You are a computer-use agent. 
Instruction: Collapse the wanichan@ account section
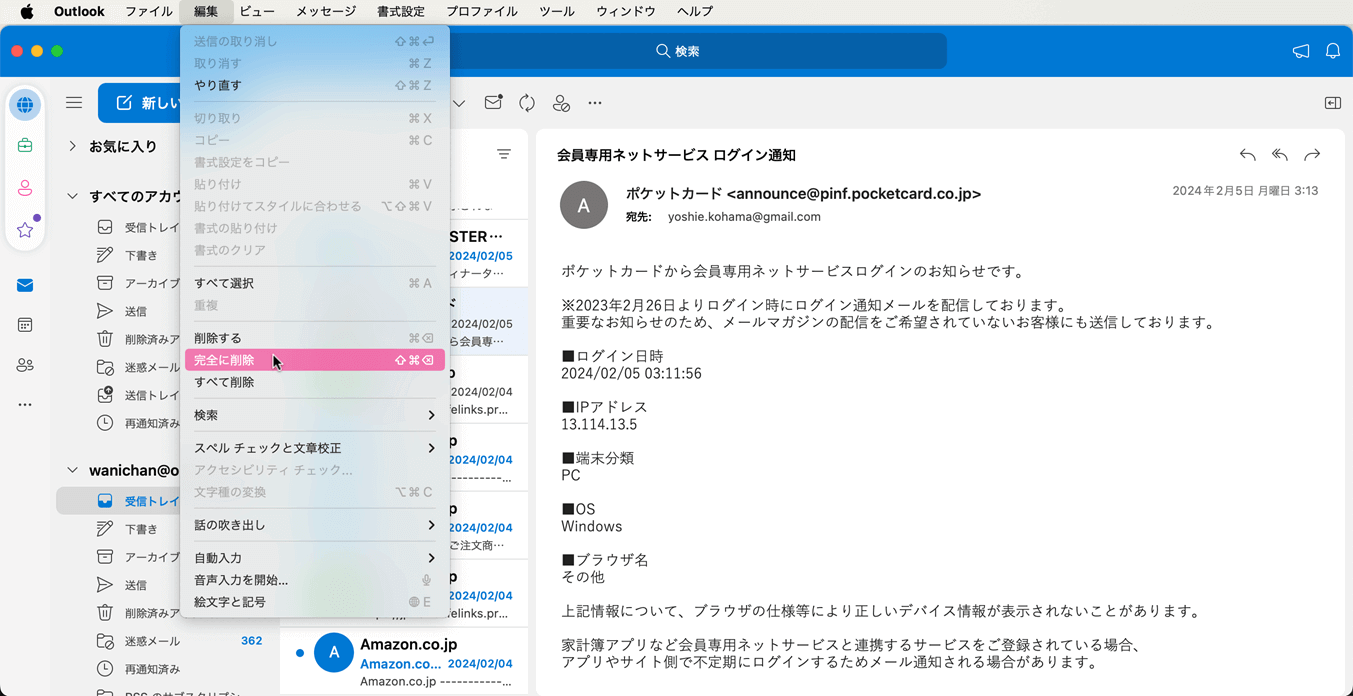tap(72, 470)
